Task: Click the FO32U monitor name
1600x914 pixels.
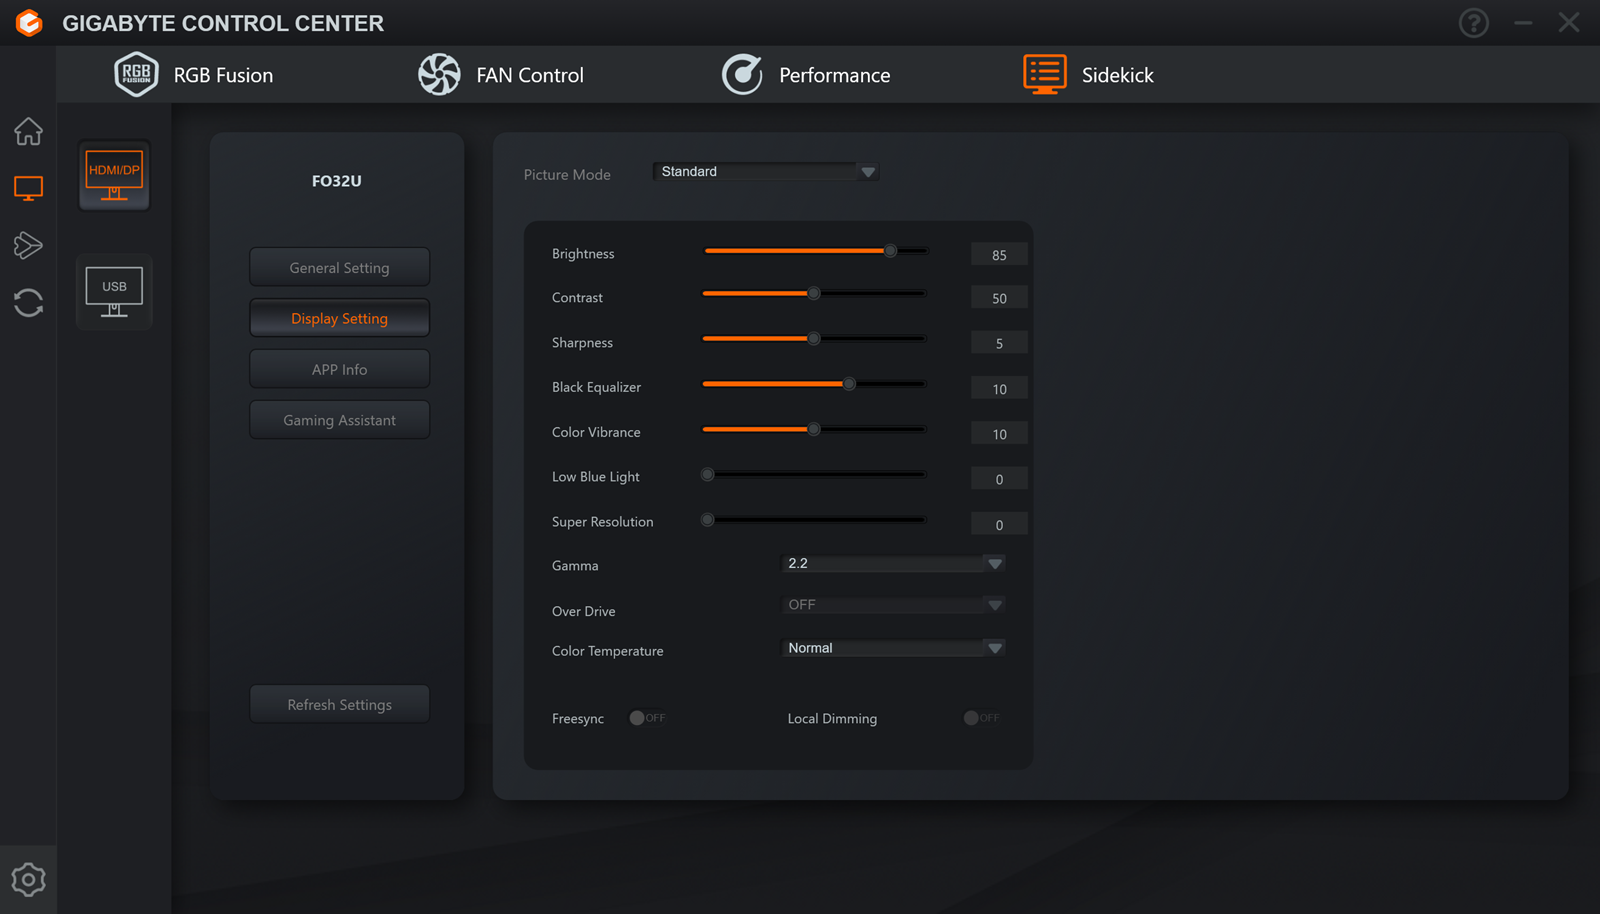Action: coord(337,181)
